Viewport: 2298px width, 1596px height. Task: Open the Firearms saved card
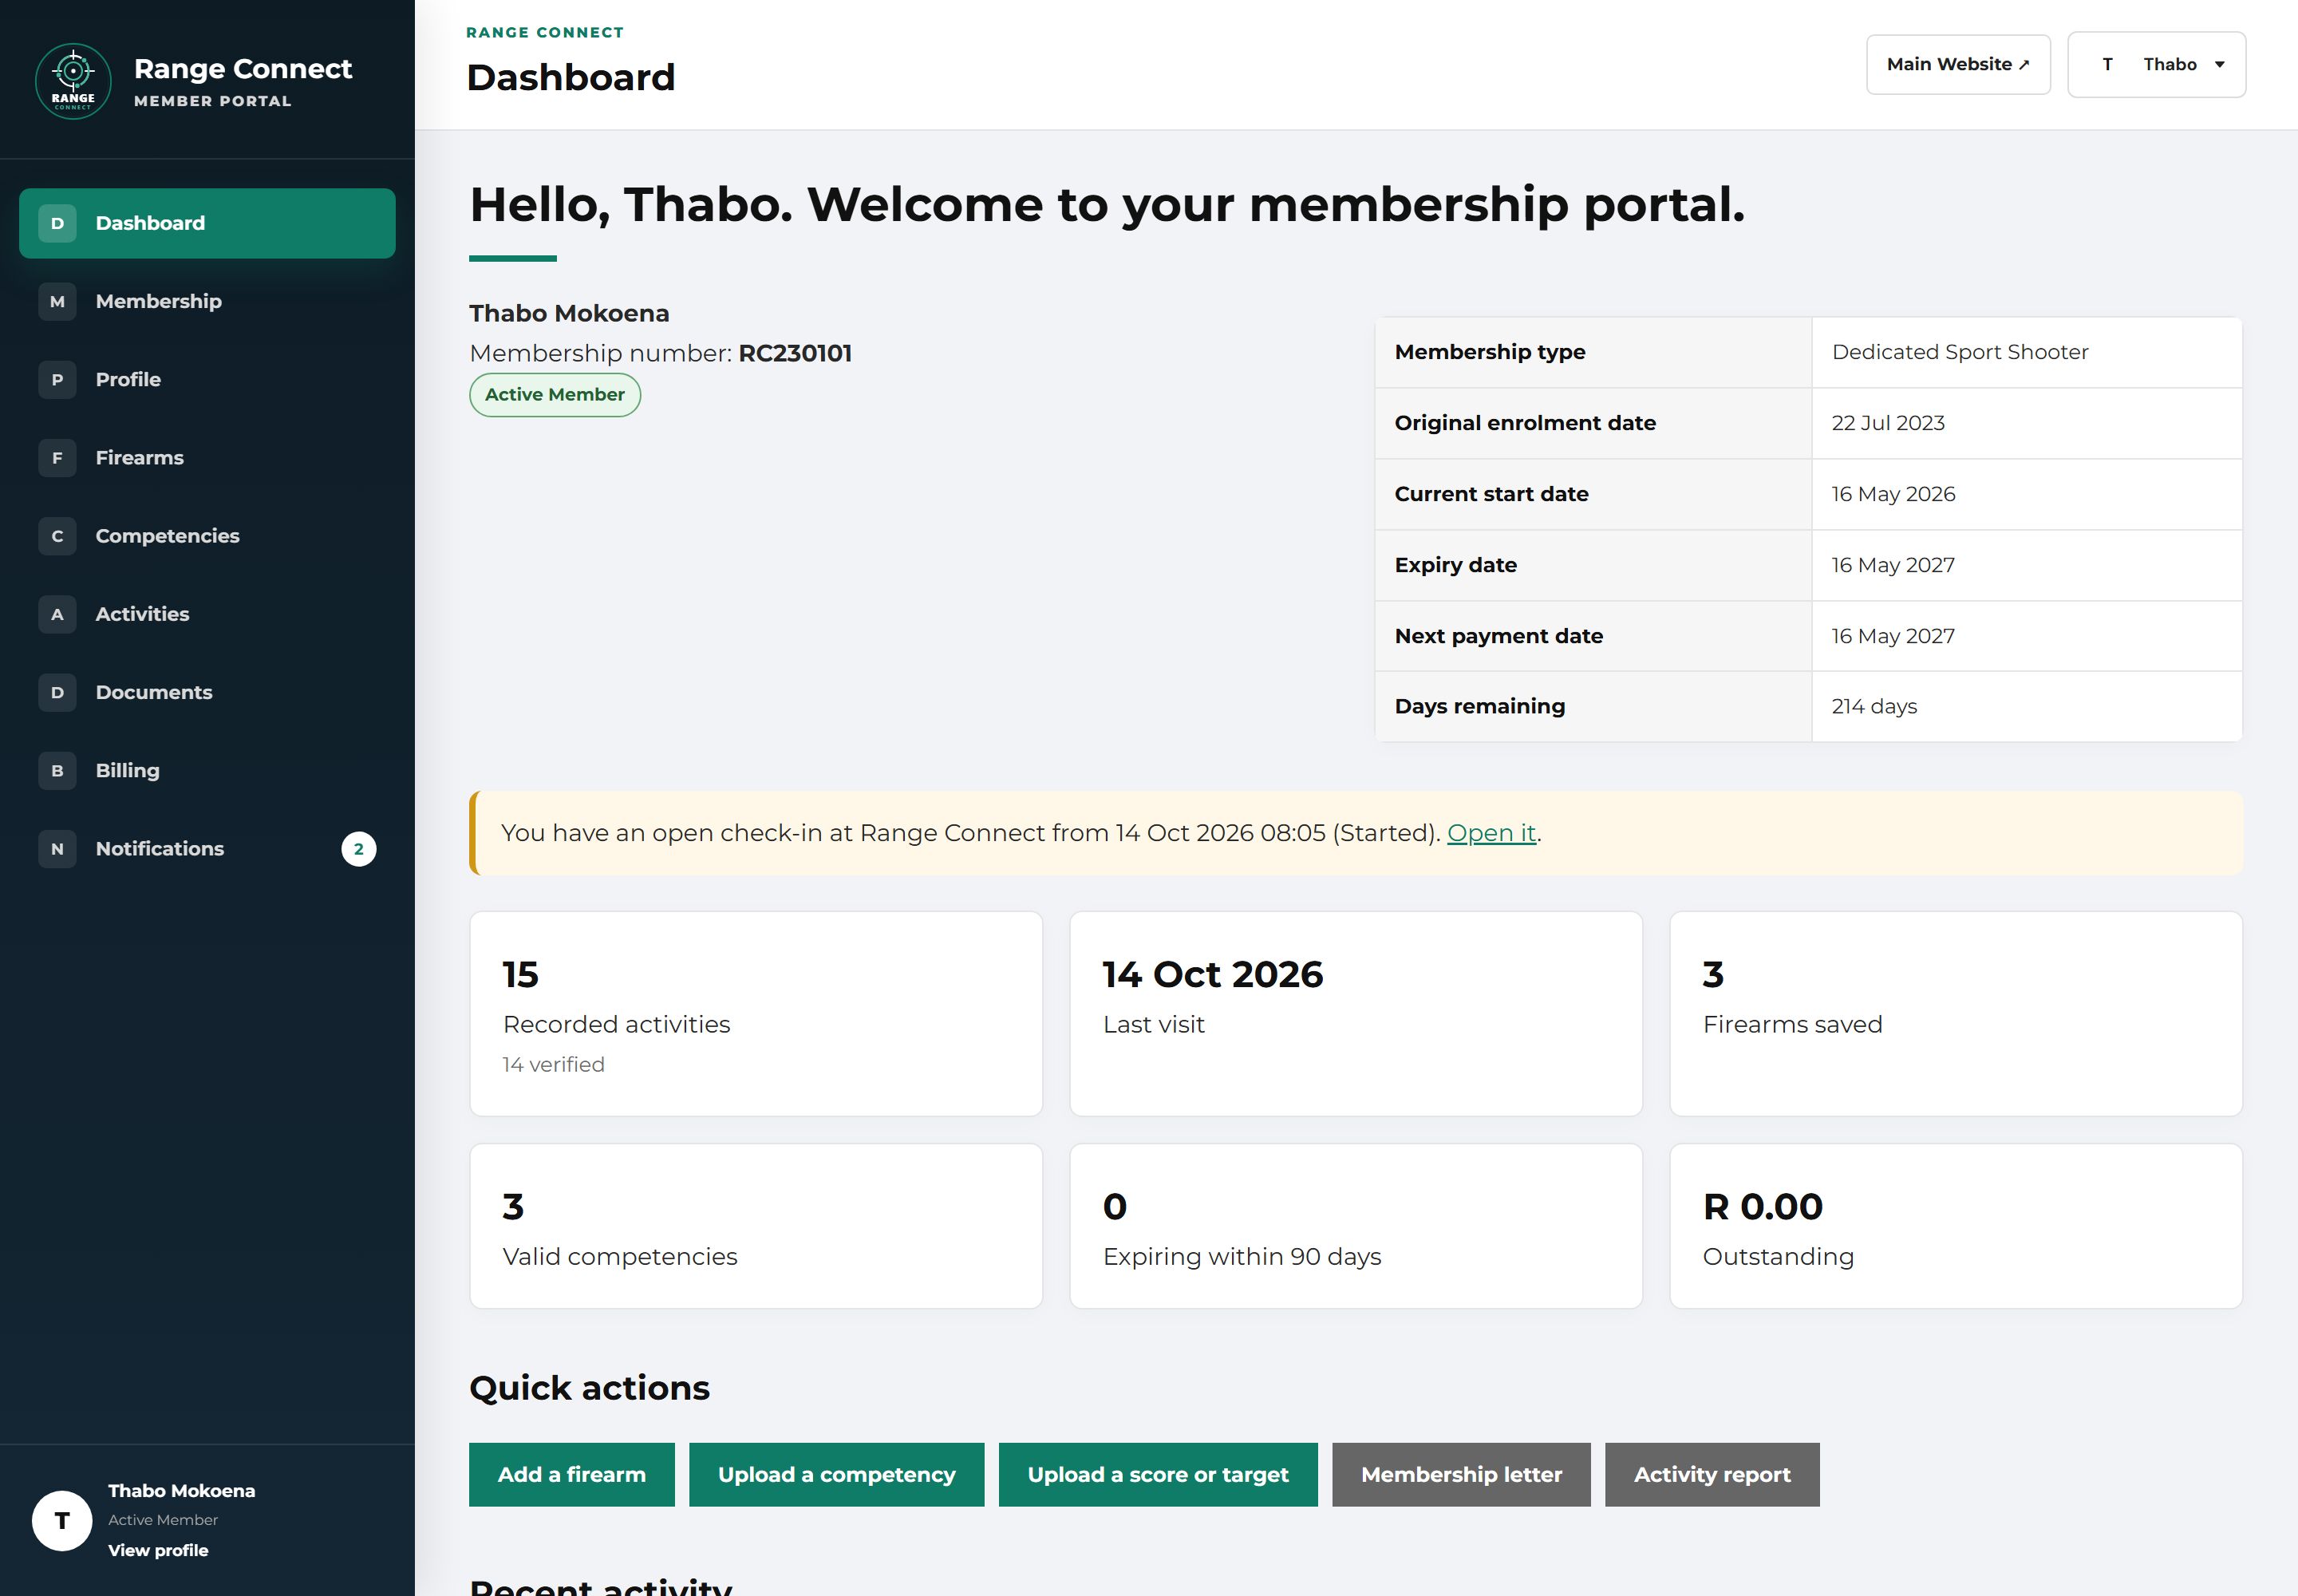coord(1956,1013)
